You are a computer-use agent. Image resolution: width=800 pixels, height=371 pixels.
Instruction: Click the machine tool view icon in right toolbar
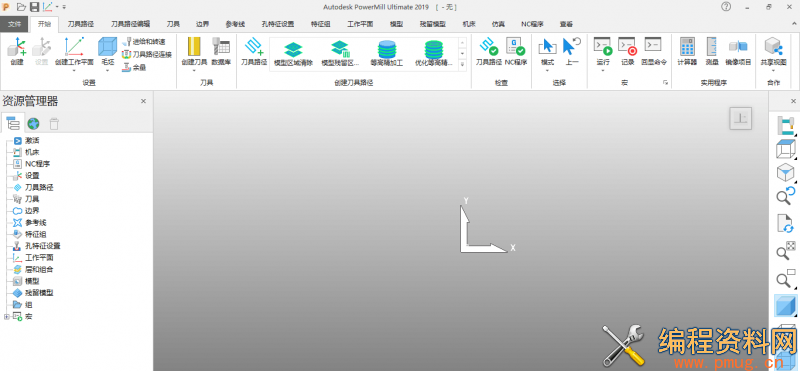pos(785,126)
